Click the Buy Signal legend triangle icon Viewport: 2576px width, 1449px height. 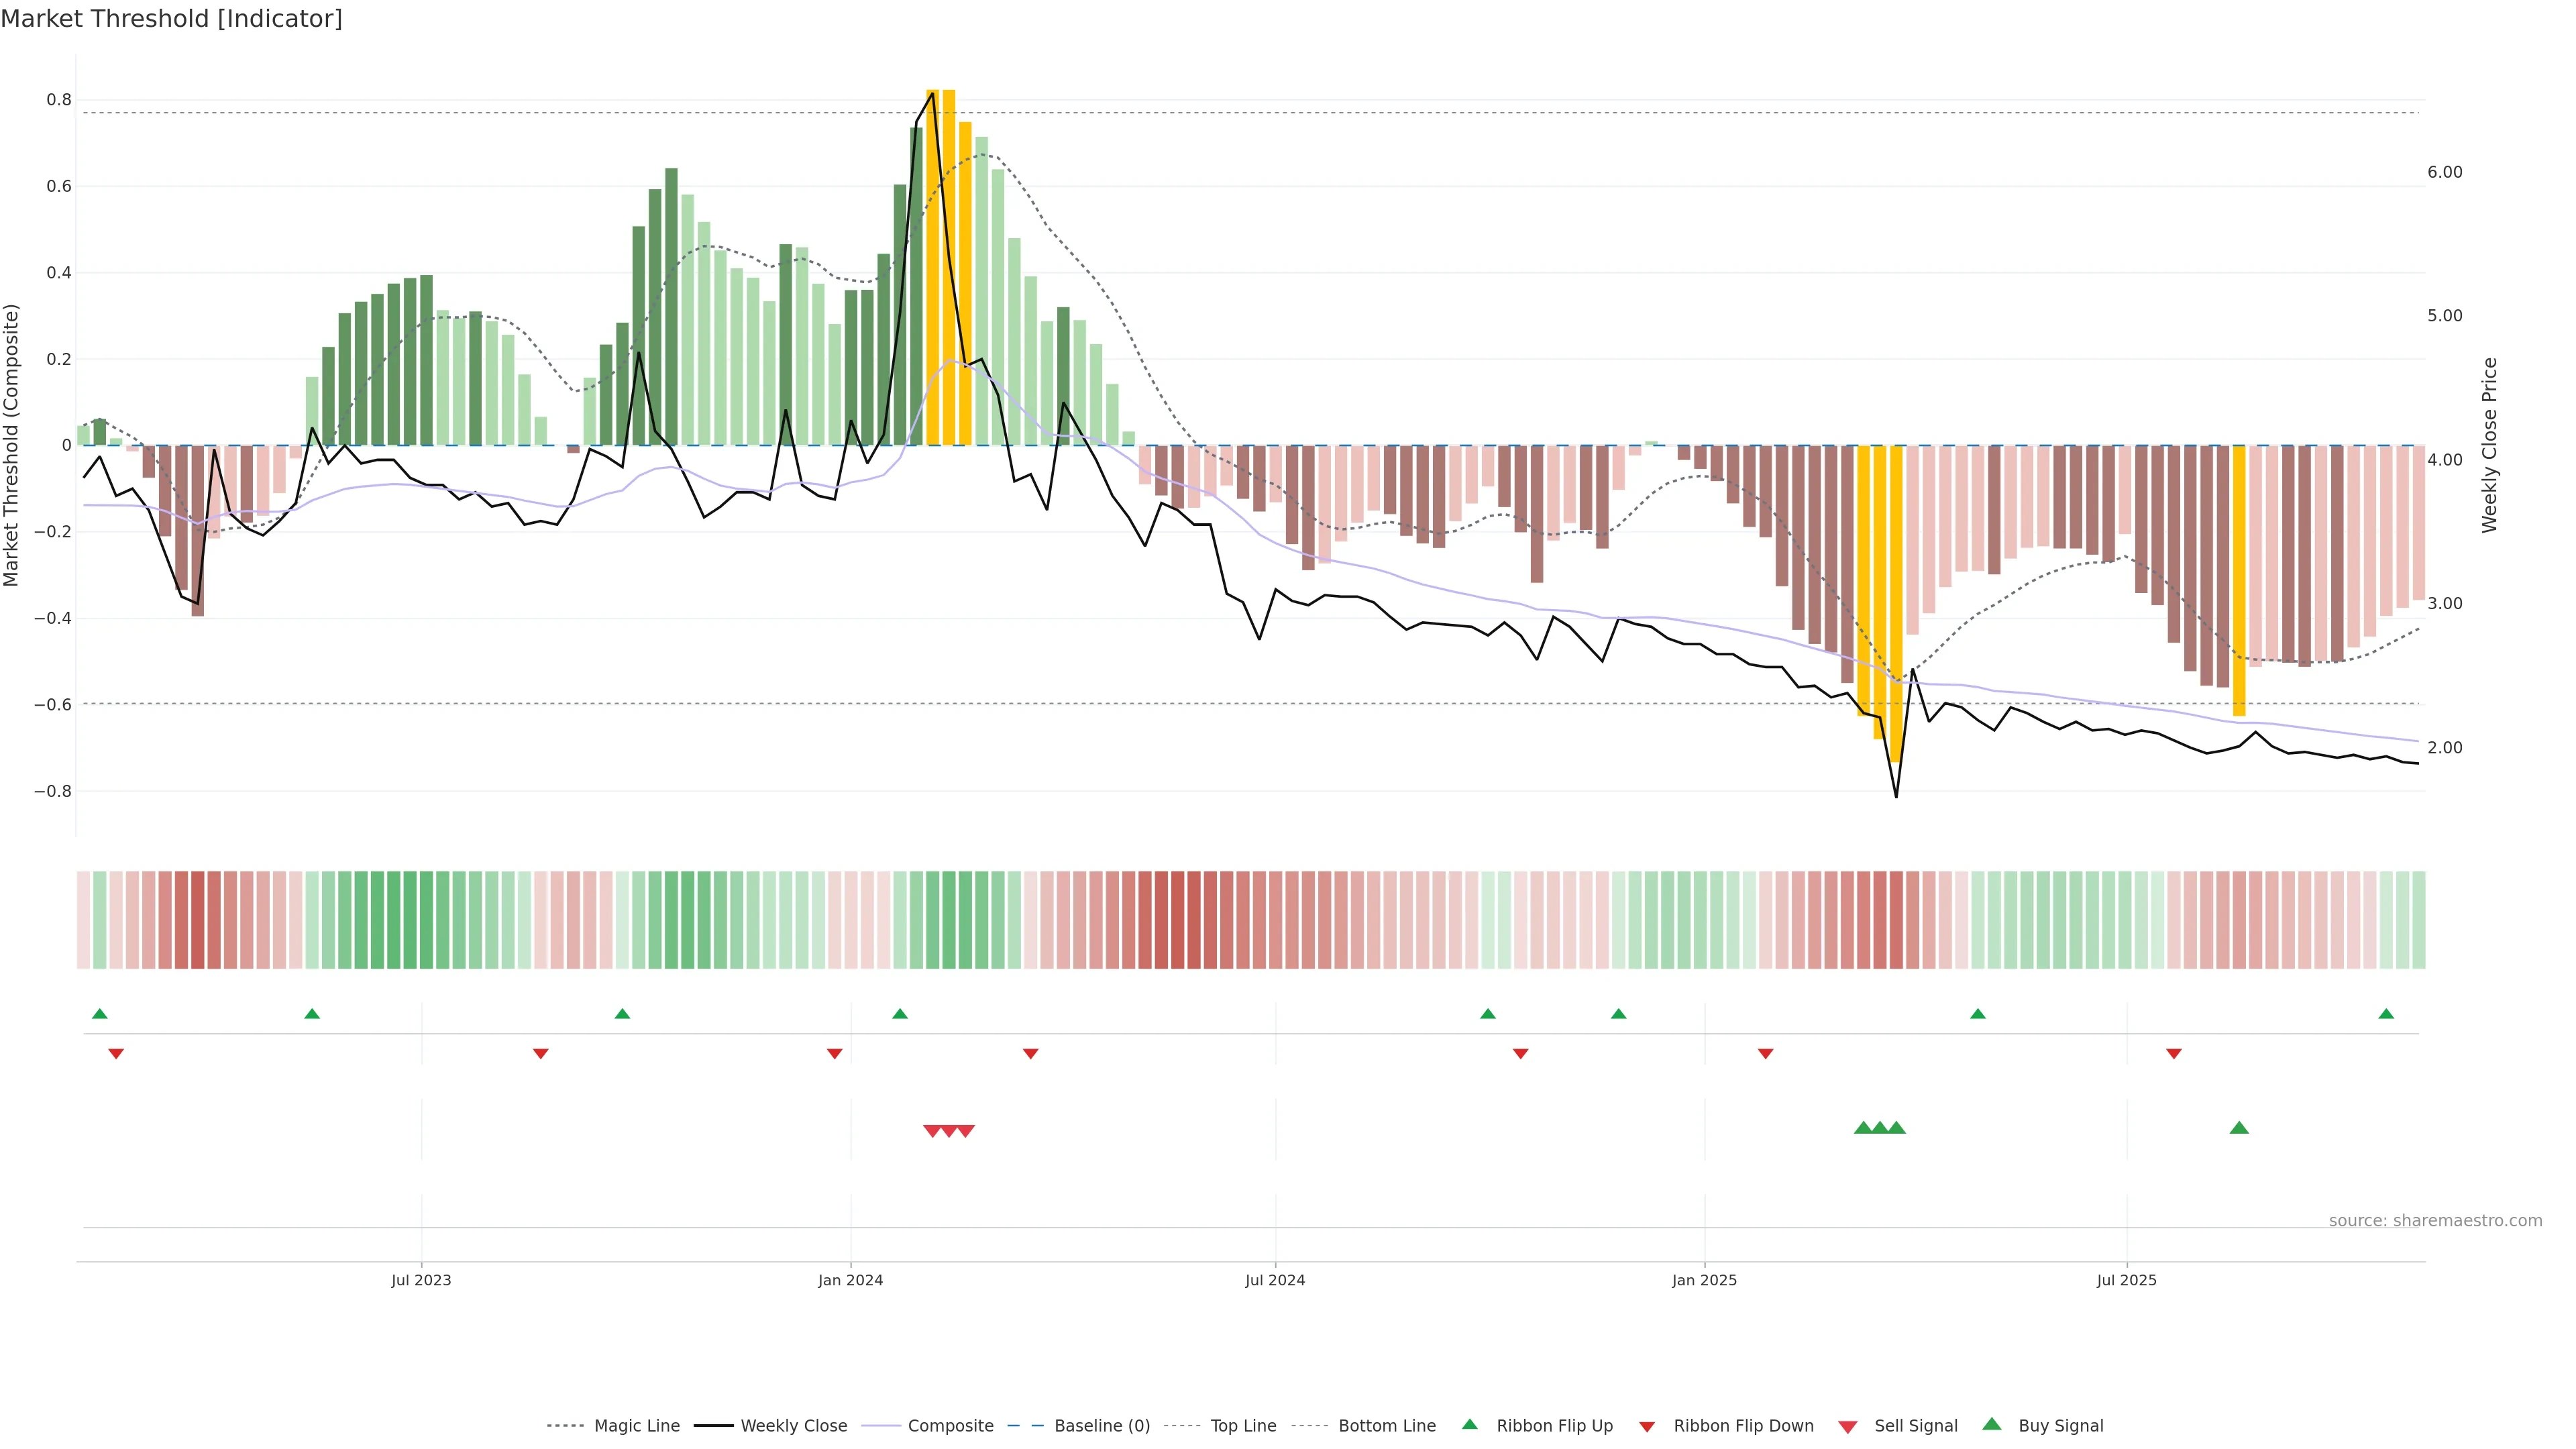pyautogui.click(x=1991, y=1424)
